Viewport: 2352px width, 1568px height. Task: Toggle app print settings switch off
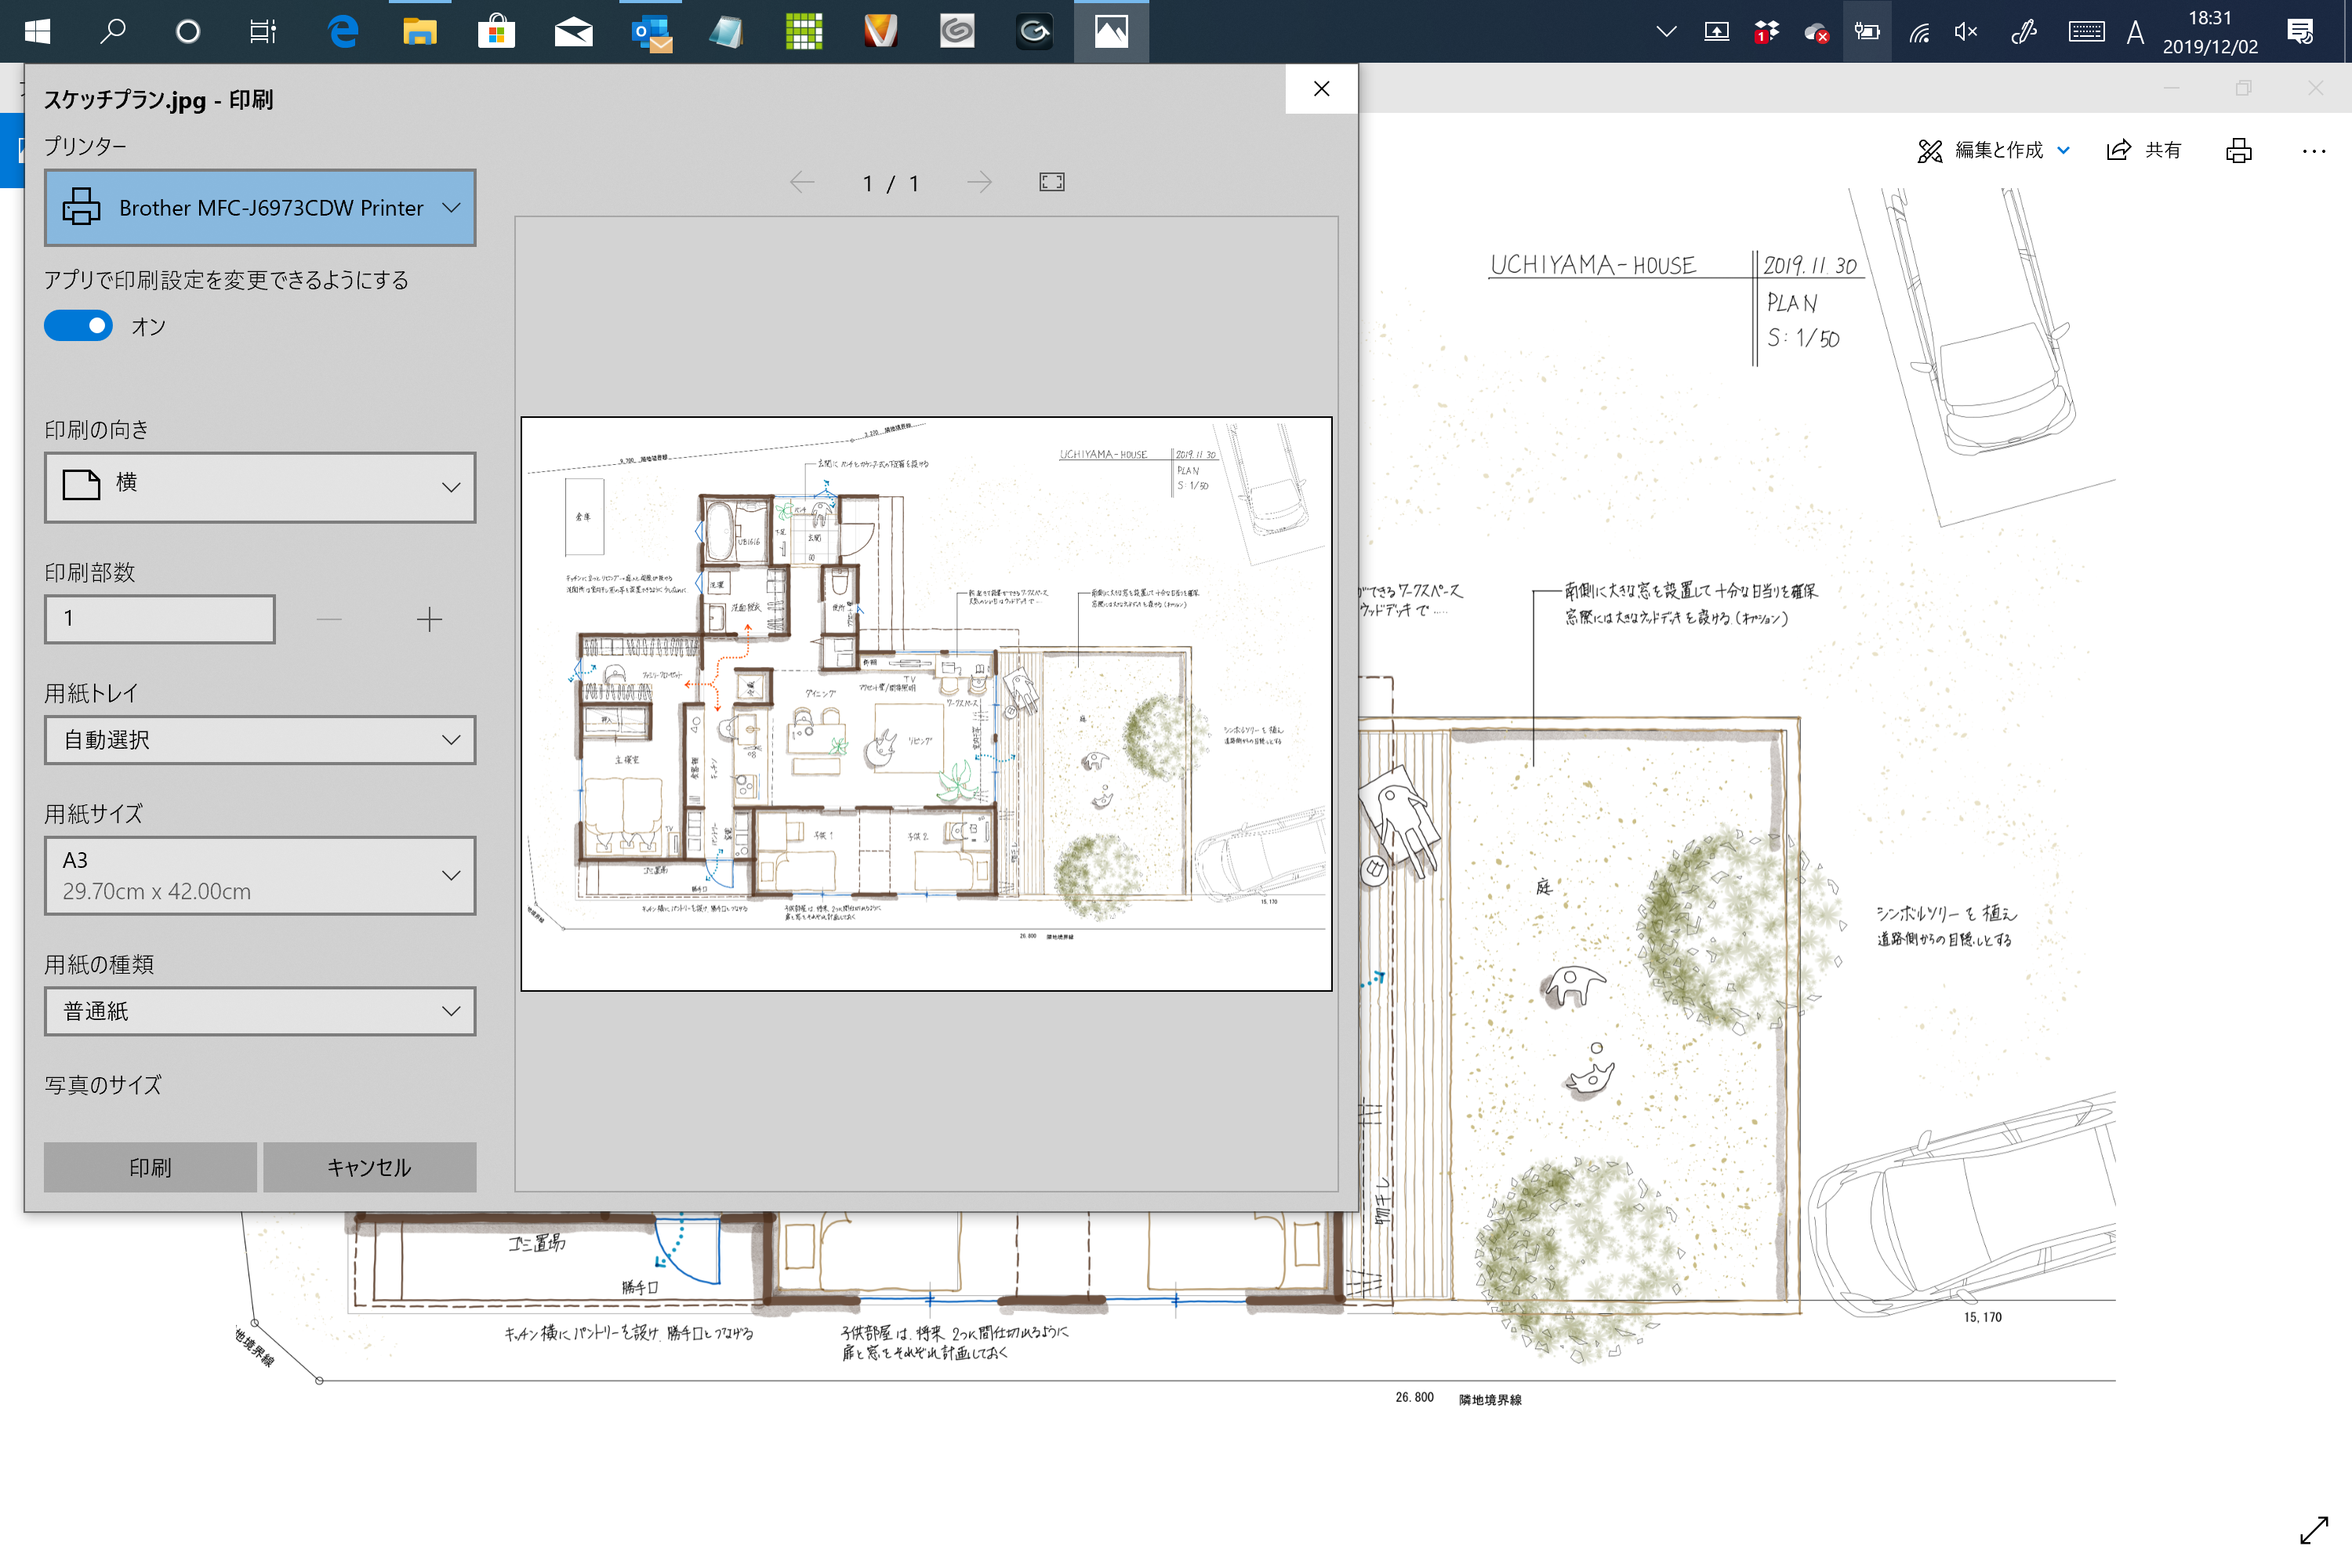pos(78,326)
